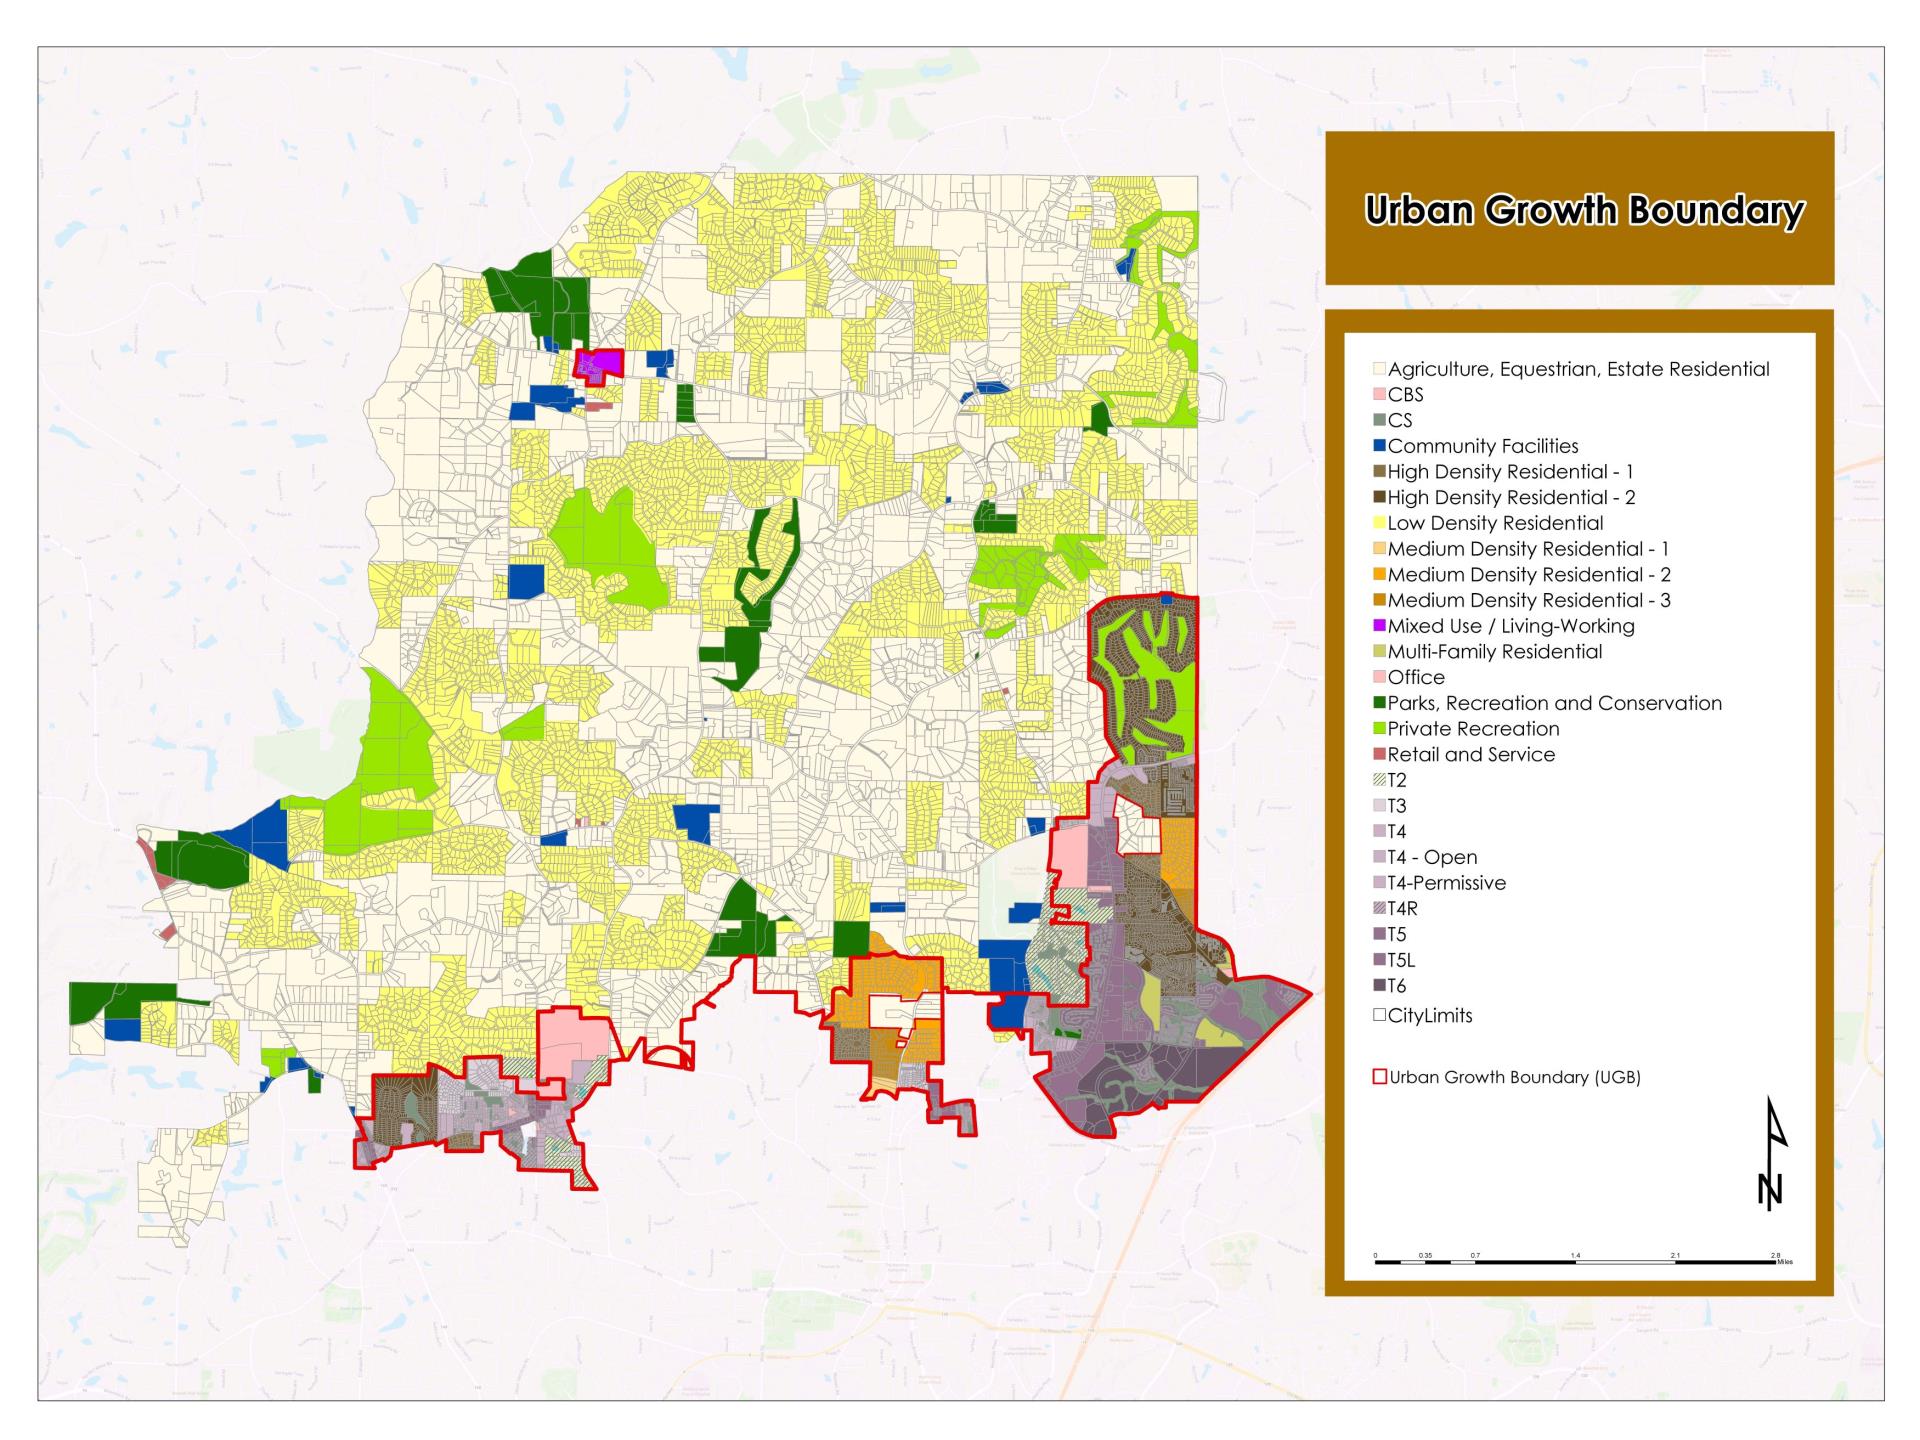Select the T4-Permissive legend label
The width and height of the screenshot is (1920, 1440).
(x=1447, y=883)
